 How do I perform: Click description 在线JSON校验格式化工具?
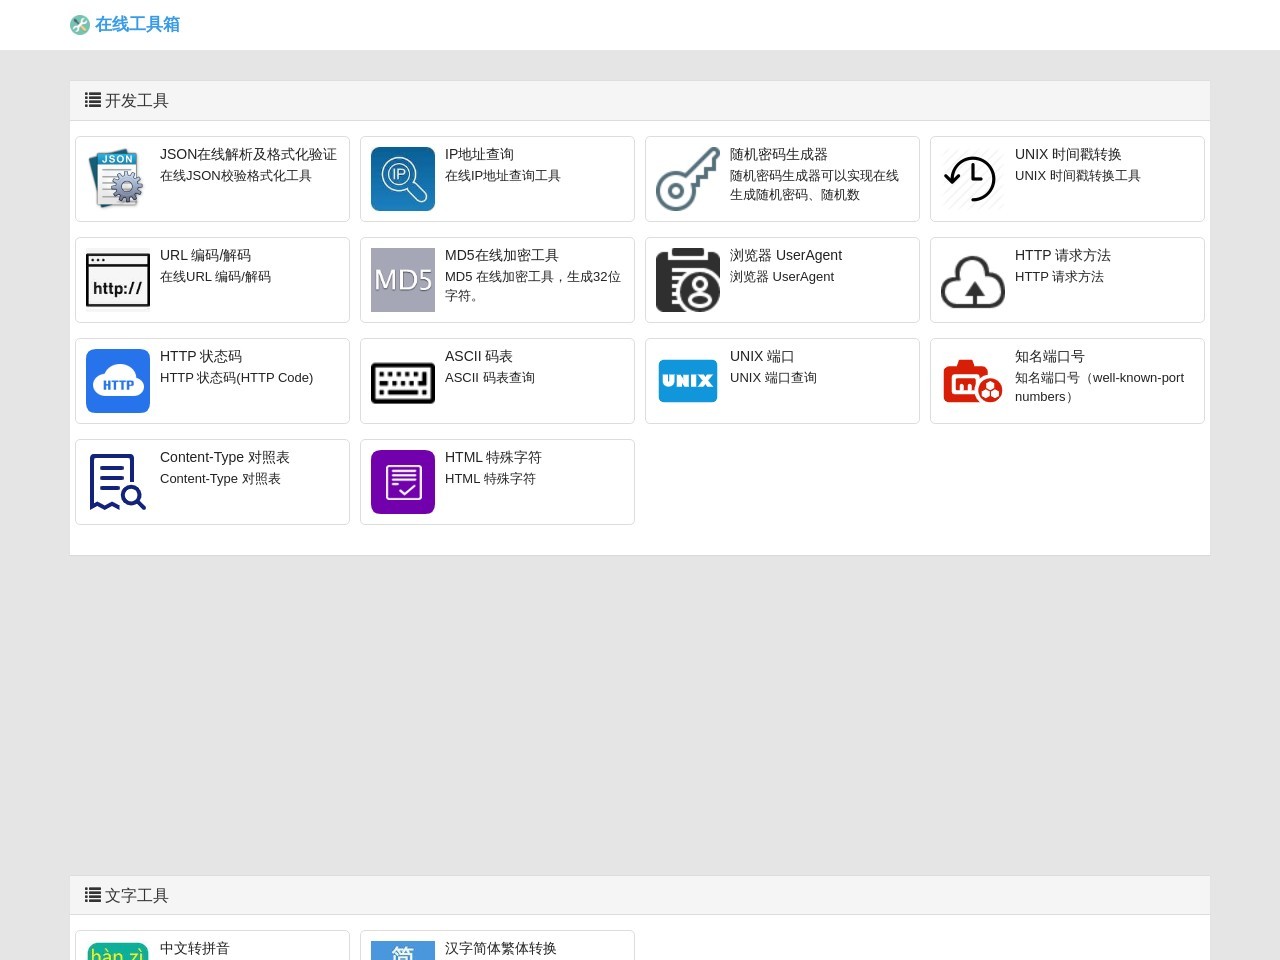click(x=236, y=176)
